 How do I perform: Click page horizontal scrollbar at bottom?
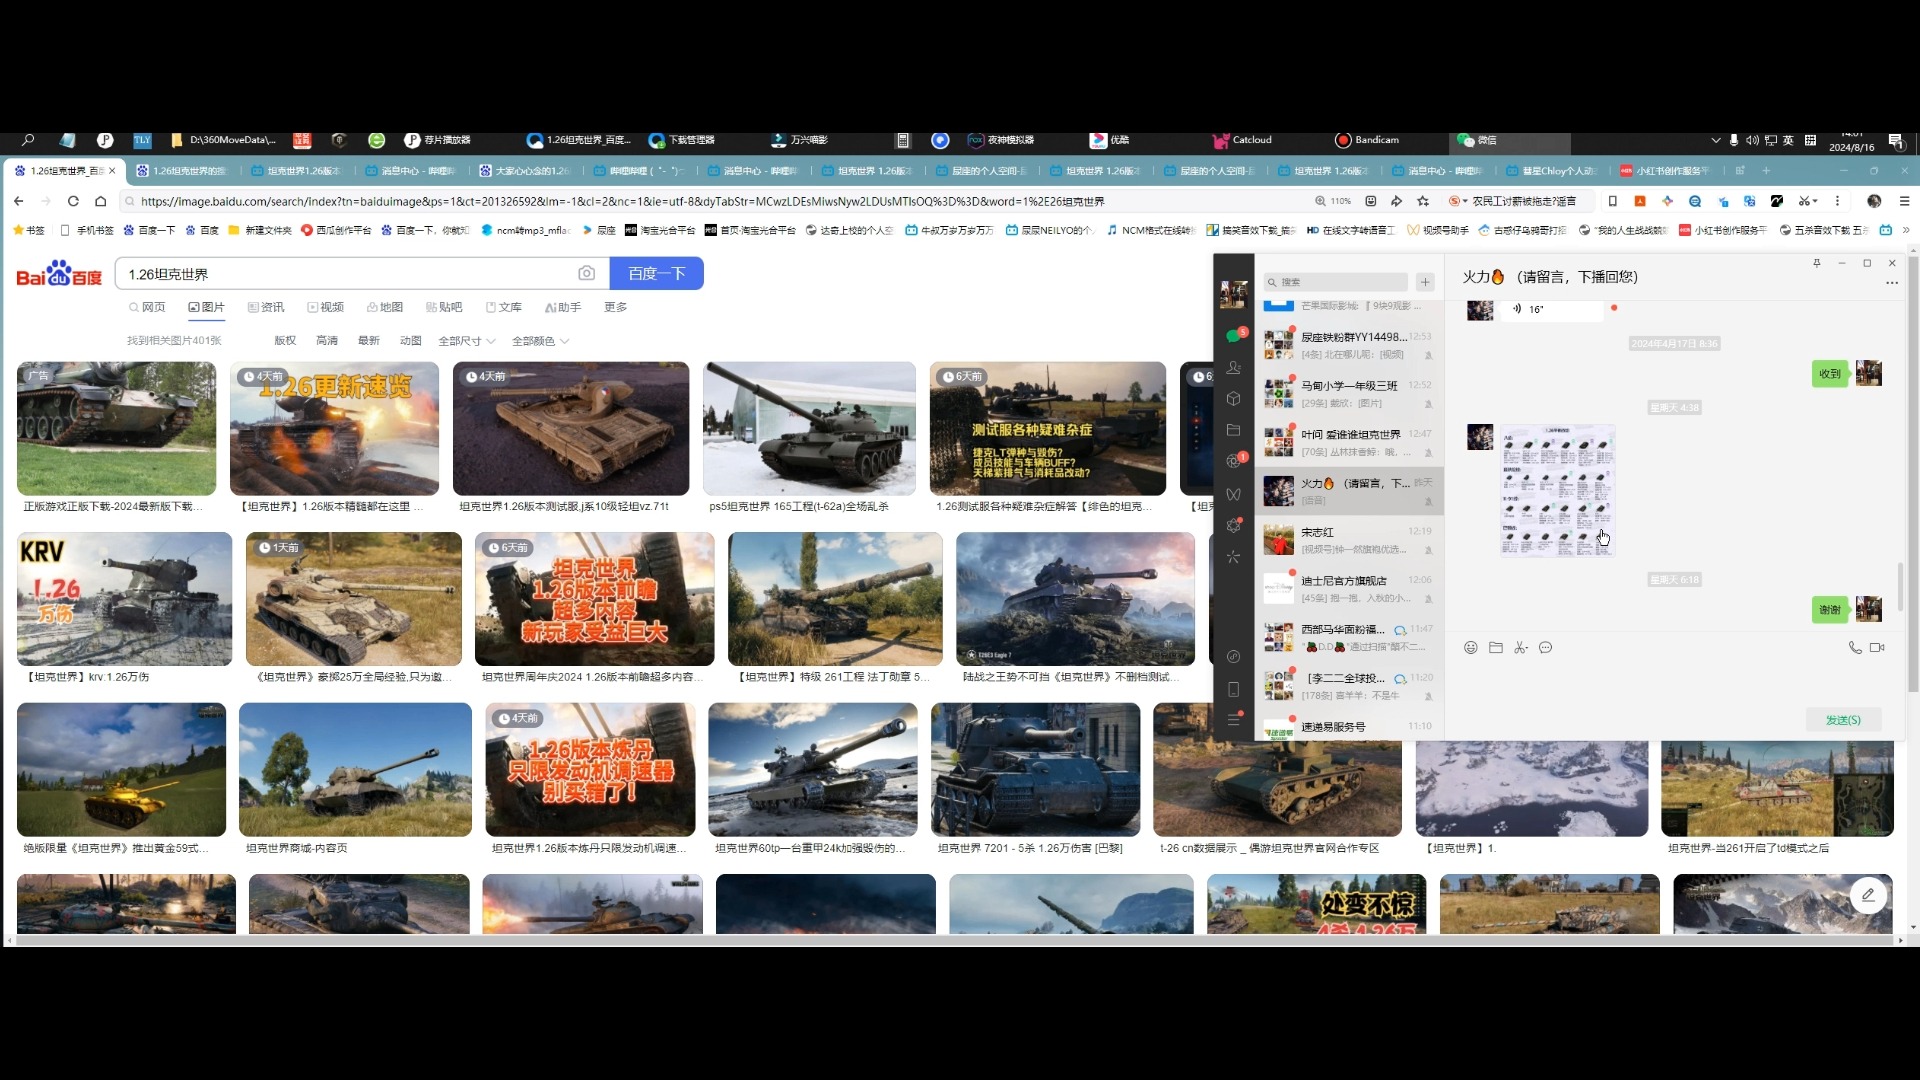tap(955, 941)
